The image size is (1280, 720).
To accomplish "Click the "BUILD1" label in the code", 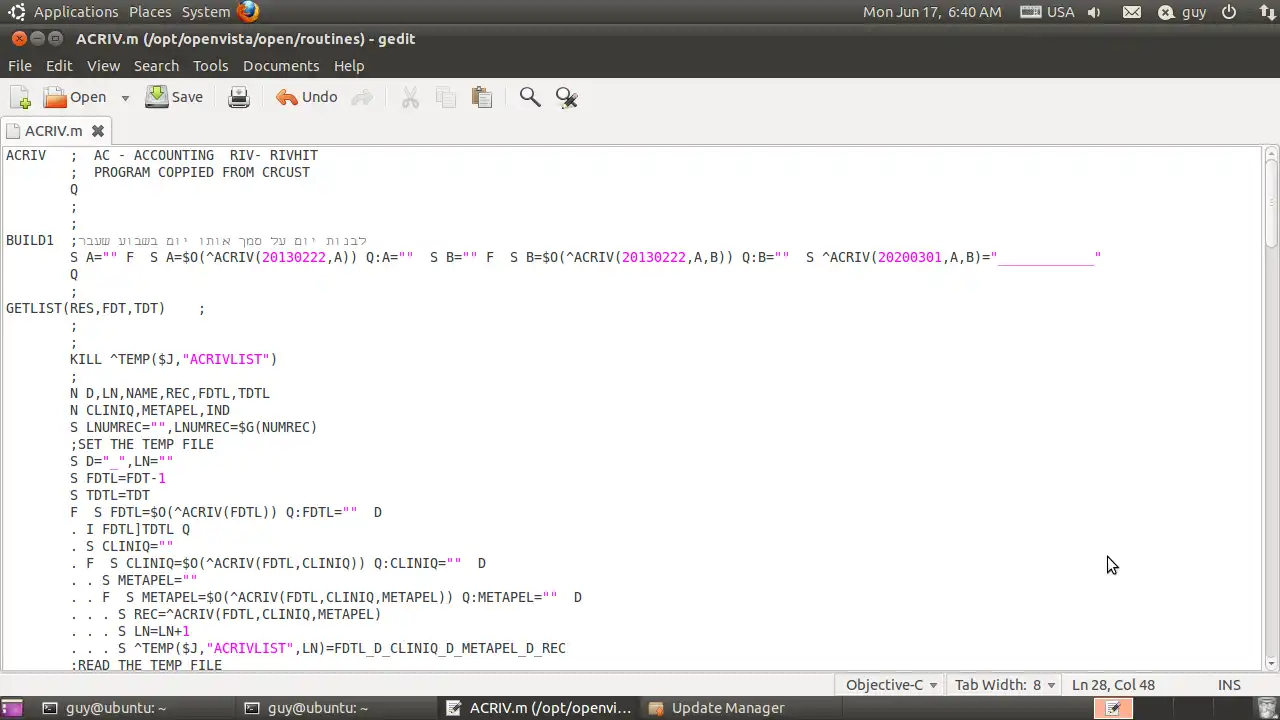I will click(30, 240).
